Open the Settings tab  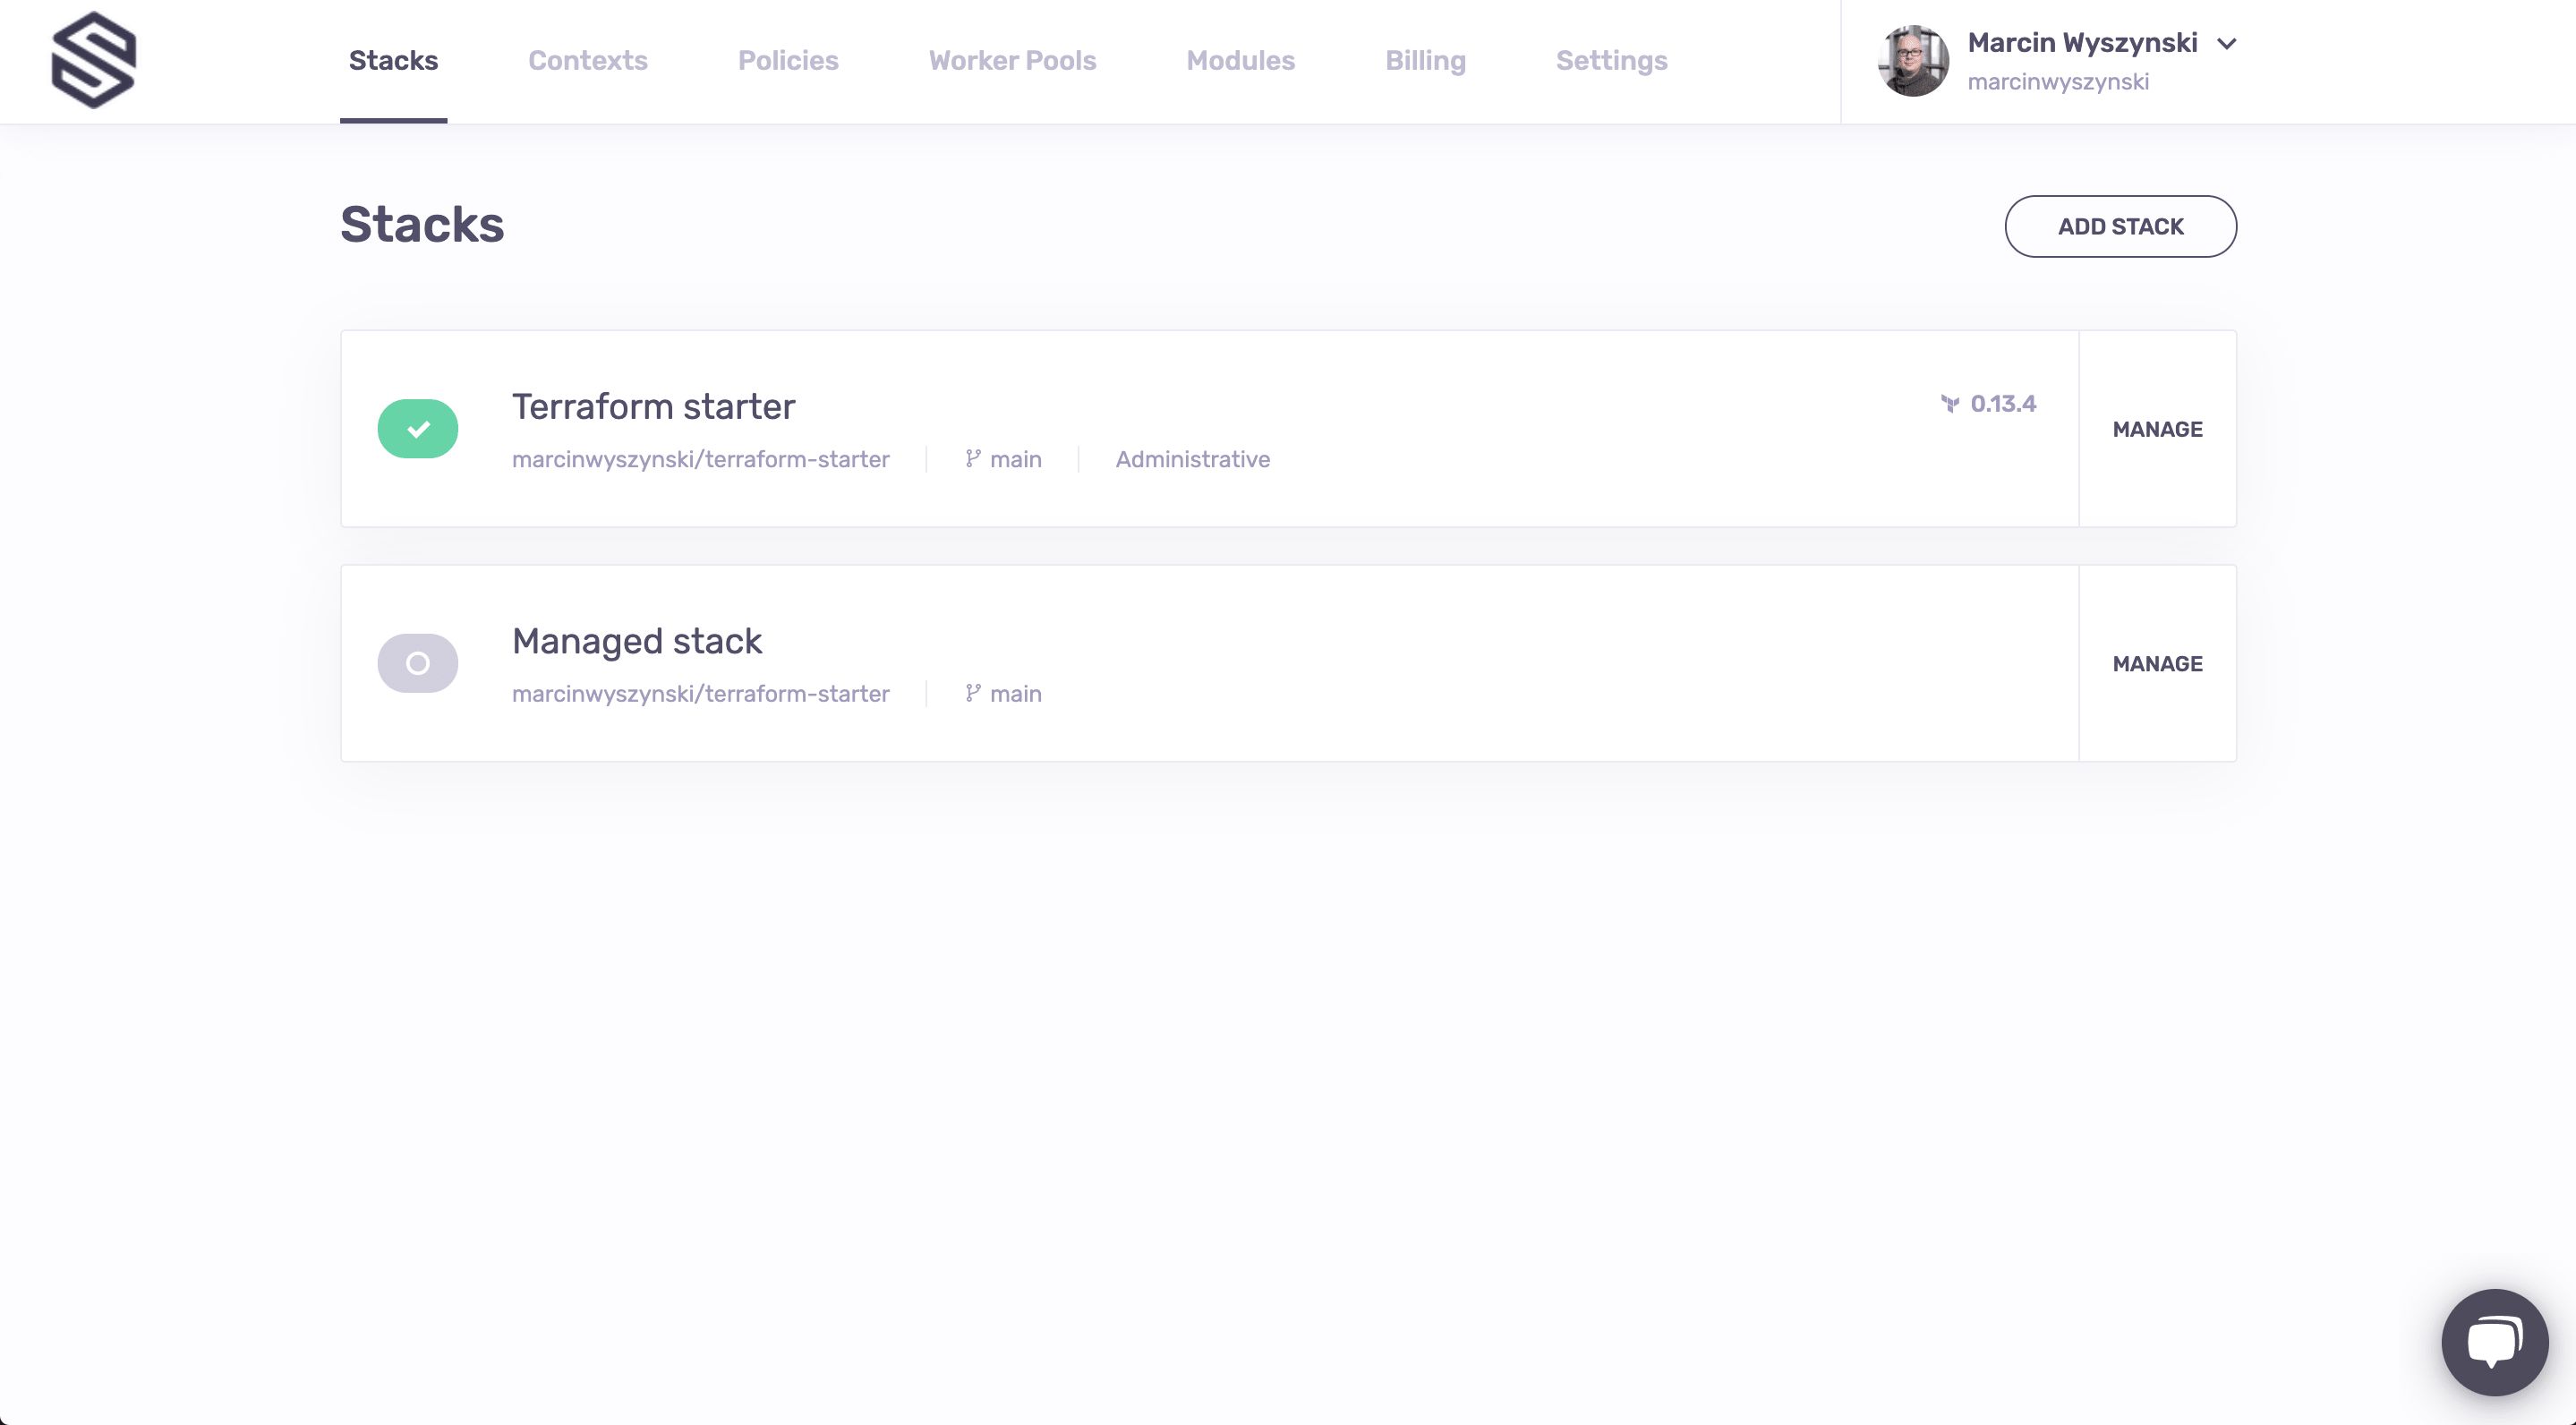tap(1611, 61)
